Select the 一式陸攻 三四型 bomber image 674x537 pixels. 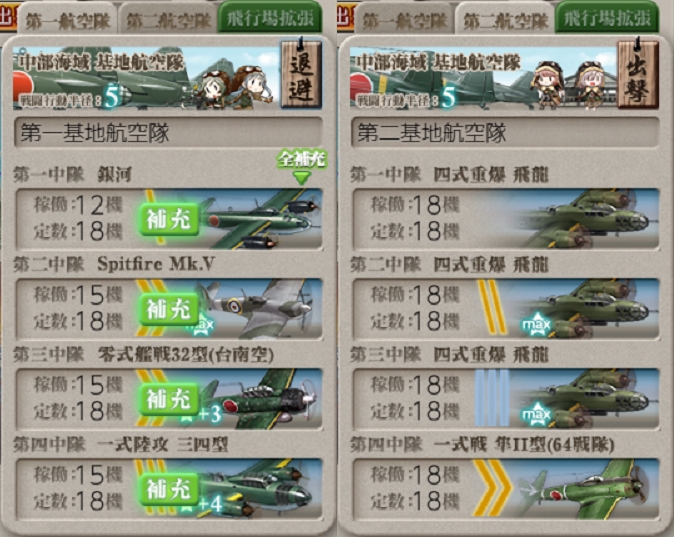point(258,488)
